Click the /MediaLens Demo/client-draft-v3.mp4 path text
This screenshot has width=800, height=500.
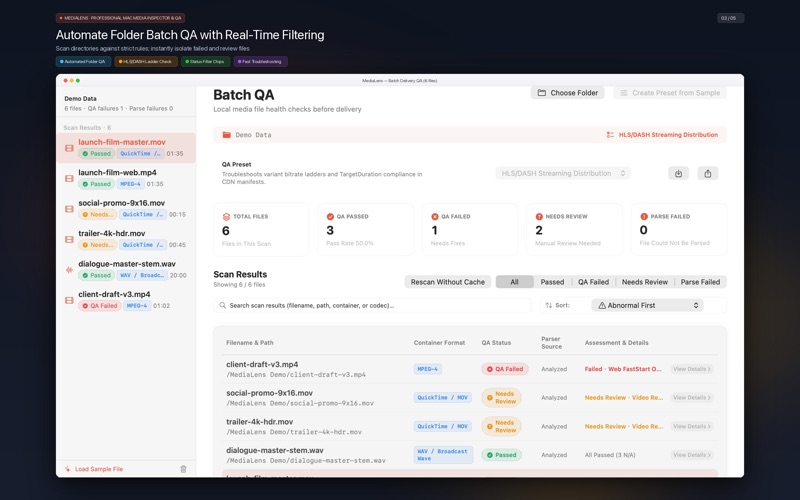tap(296, 374)
